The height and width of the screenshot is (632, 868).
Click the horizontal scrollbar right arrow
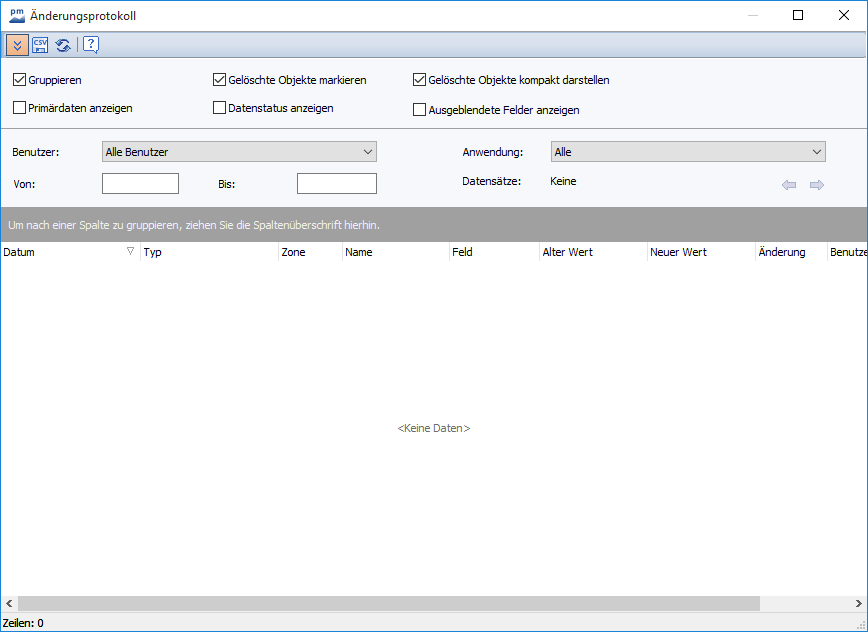pos(859,604)
